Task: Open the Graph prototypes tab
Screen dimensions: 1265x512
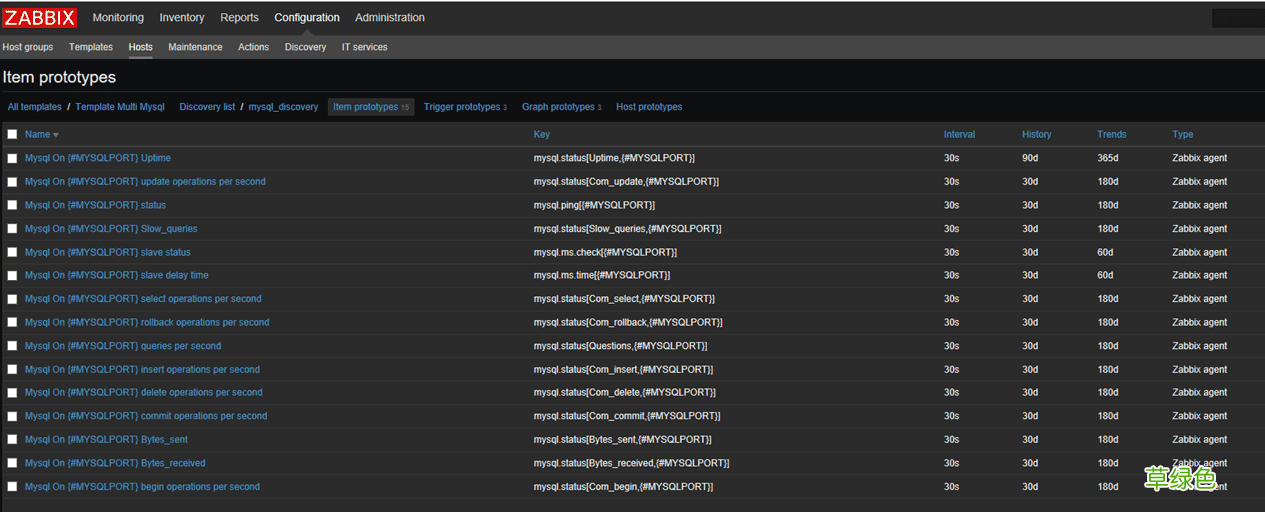Action: pos(558,107)
